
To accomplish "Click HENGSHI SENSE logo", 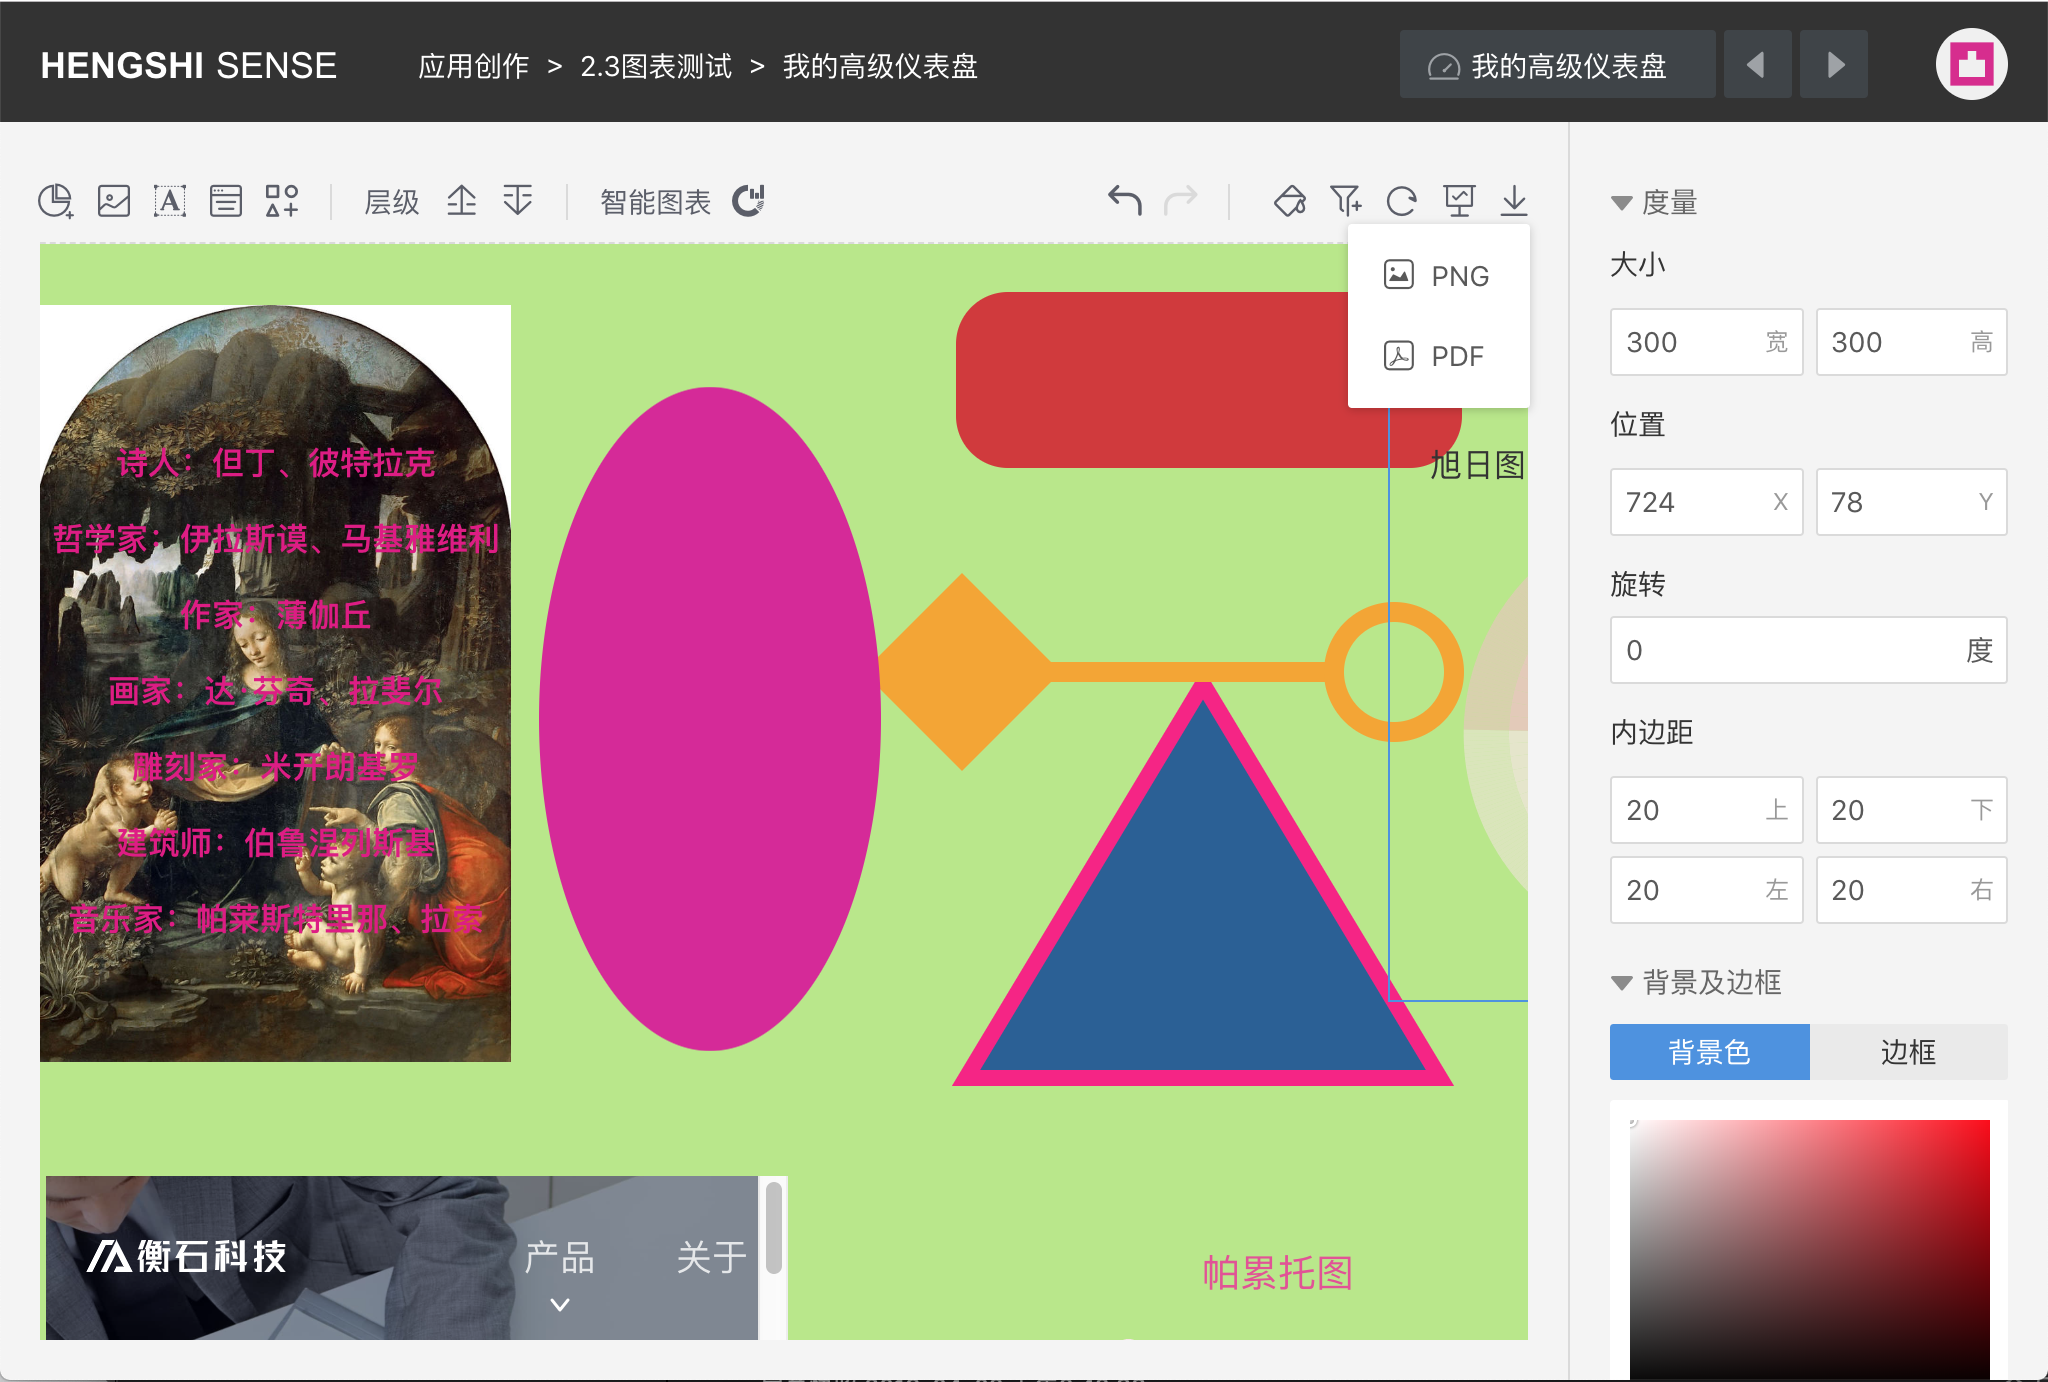I will (x=188, y=65).
